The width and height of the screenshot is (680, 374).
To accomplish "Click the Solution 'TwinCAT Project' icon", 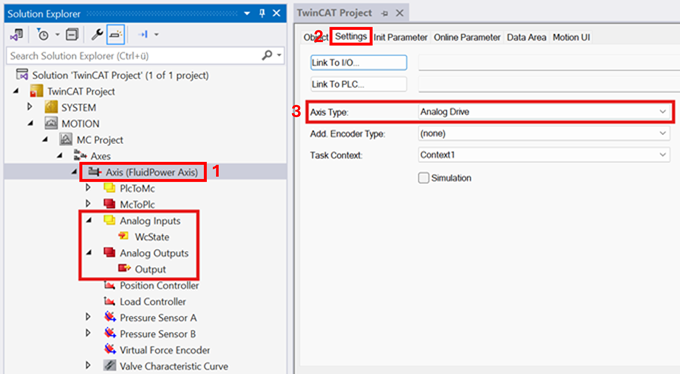I will coord(22,75).
